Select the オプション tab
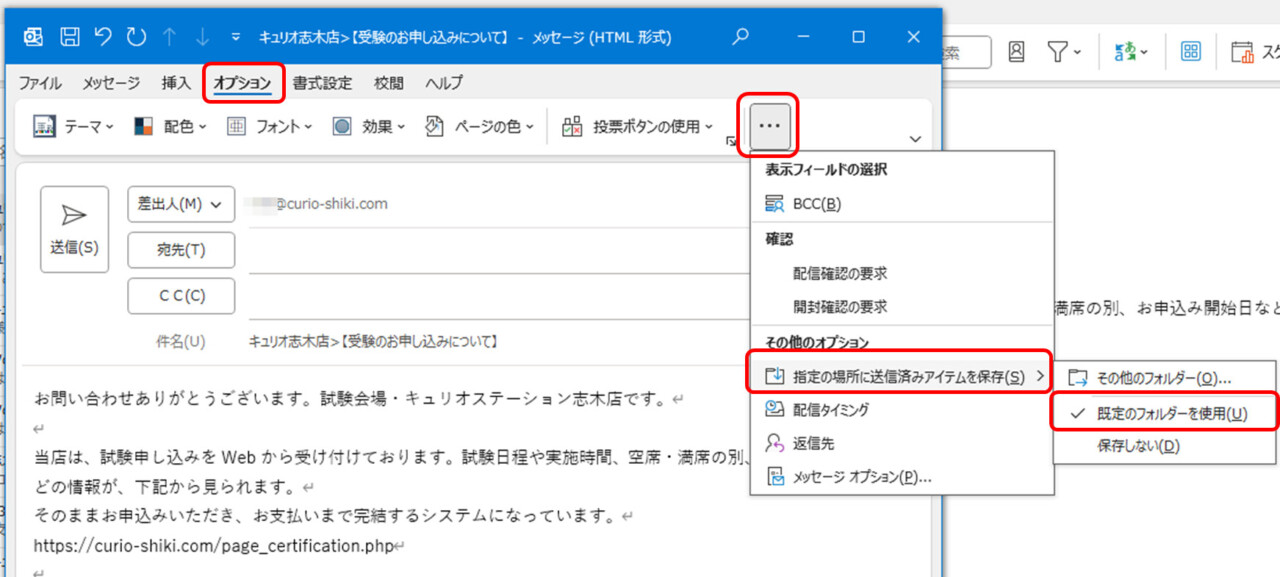 [x=243, y=83]
